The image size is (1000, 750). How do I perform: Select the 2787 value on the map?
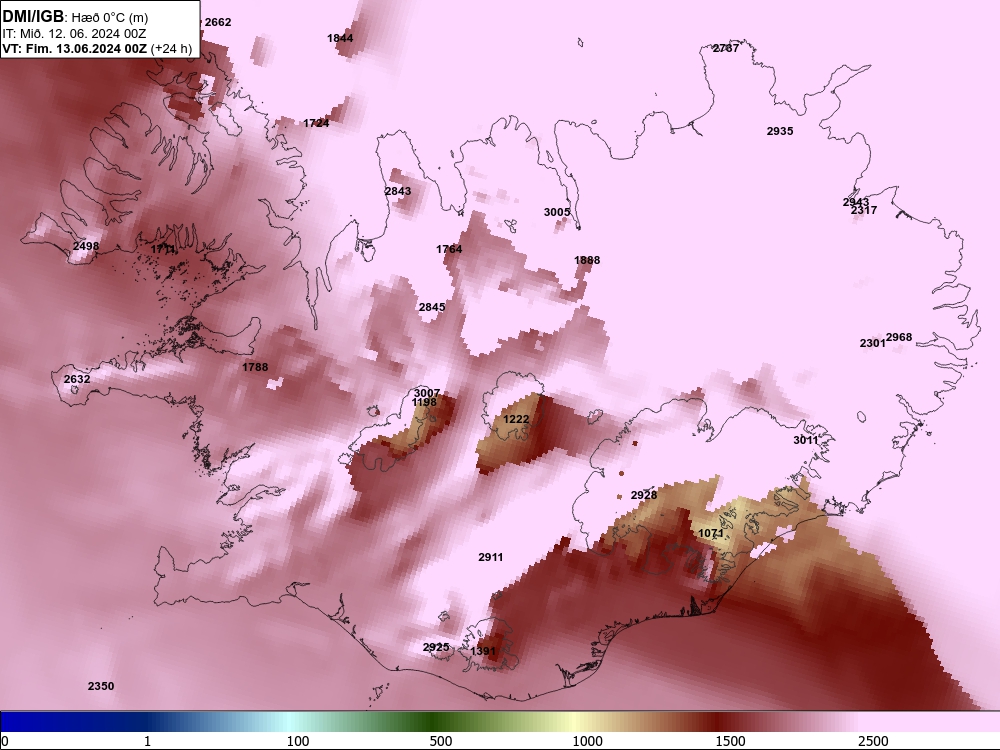click(x=726, y=48)
